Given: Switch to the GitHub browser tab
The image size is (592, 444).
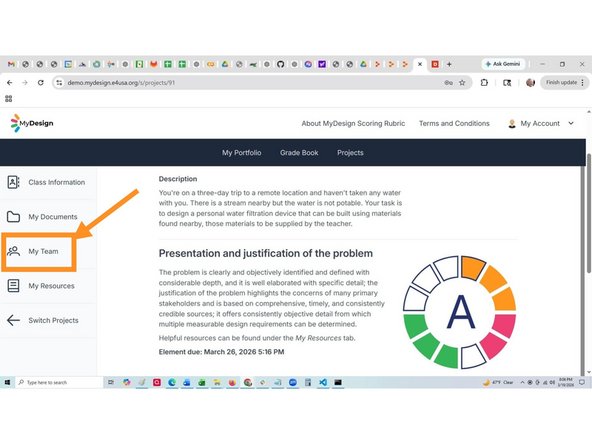Looking at the screenshot, I should pos(280,64).
